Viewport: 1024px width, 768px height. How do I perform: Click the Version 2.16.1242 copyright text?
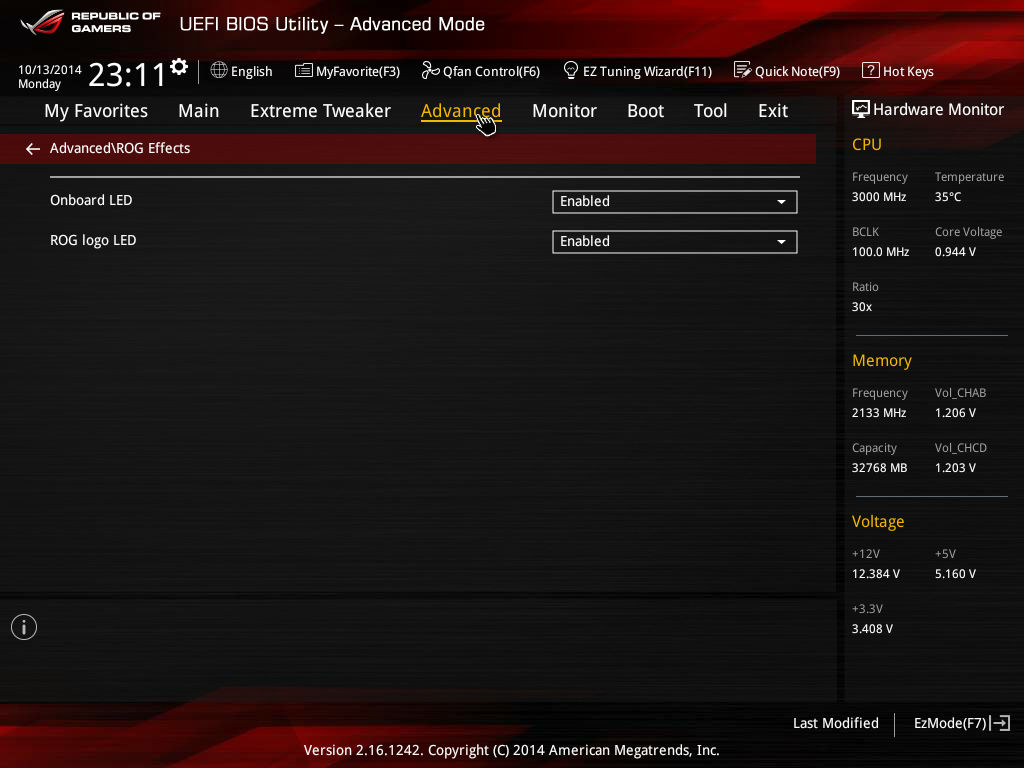click(x=511, y=750)
